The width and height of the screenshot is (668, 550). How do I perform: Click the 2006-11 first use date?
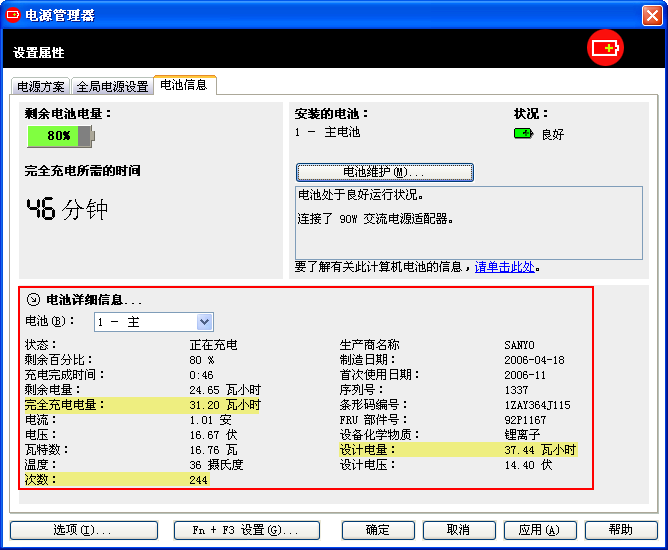[525, 375]
